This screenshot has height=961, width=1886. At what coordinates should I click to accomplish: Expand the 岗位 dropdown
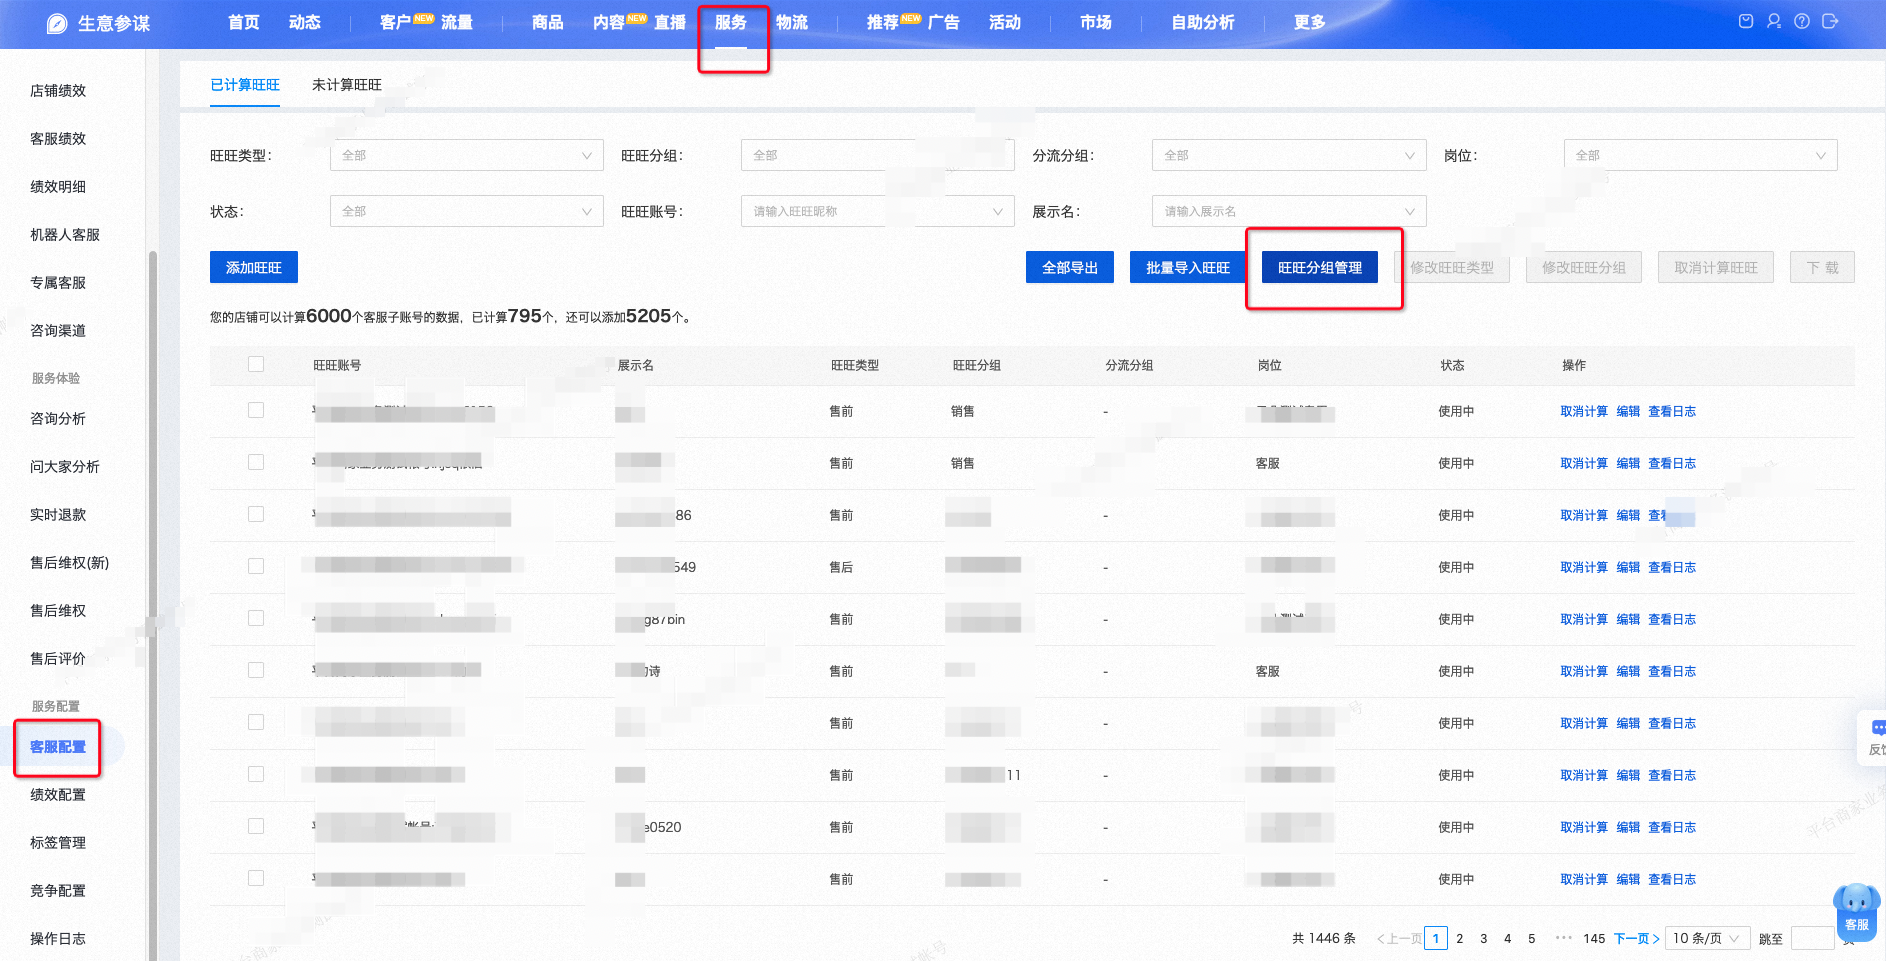coord(1701,155)
